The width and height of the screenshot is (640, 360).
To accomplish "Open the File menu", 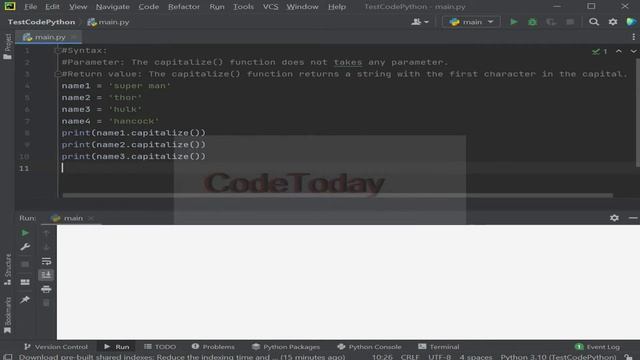I will [31, 7].
